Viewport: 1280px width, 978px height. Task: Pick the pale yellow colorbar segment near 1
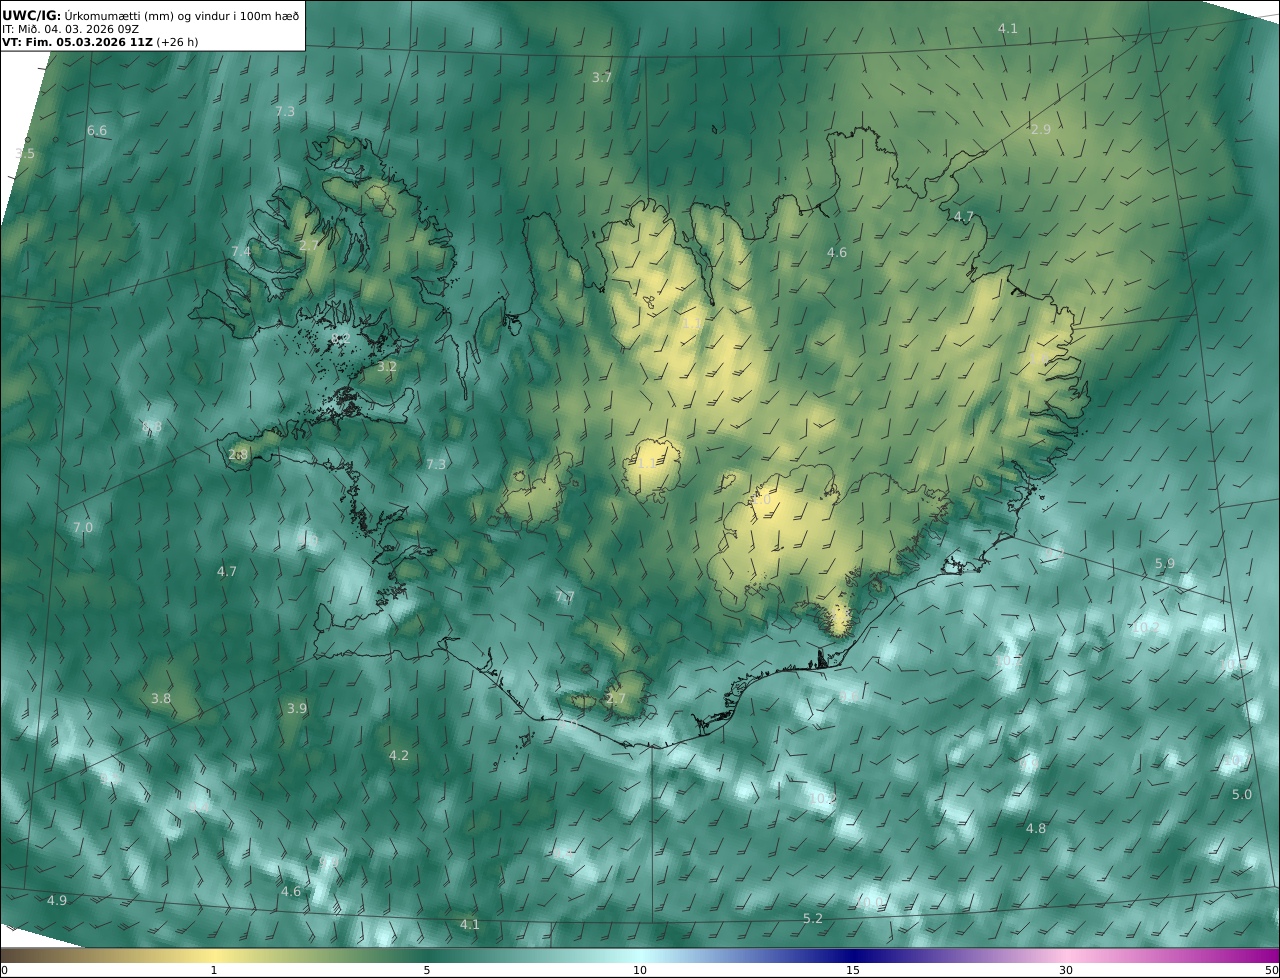point(214,955)
